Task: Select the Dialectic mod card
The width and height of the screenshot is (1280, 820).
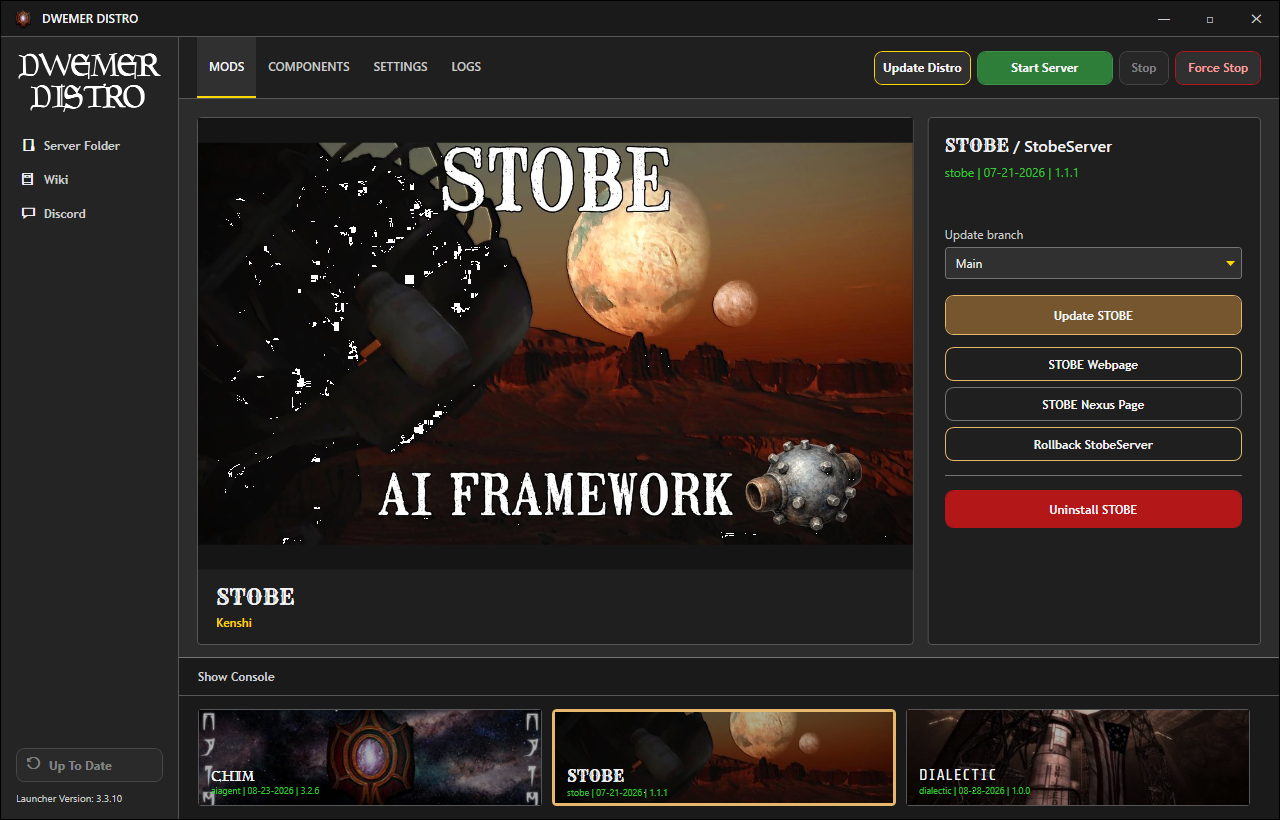Action: [1078, 757]
